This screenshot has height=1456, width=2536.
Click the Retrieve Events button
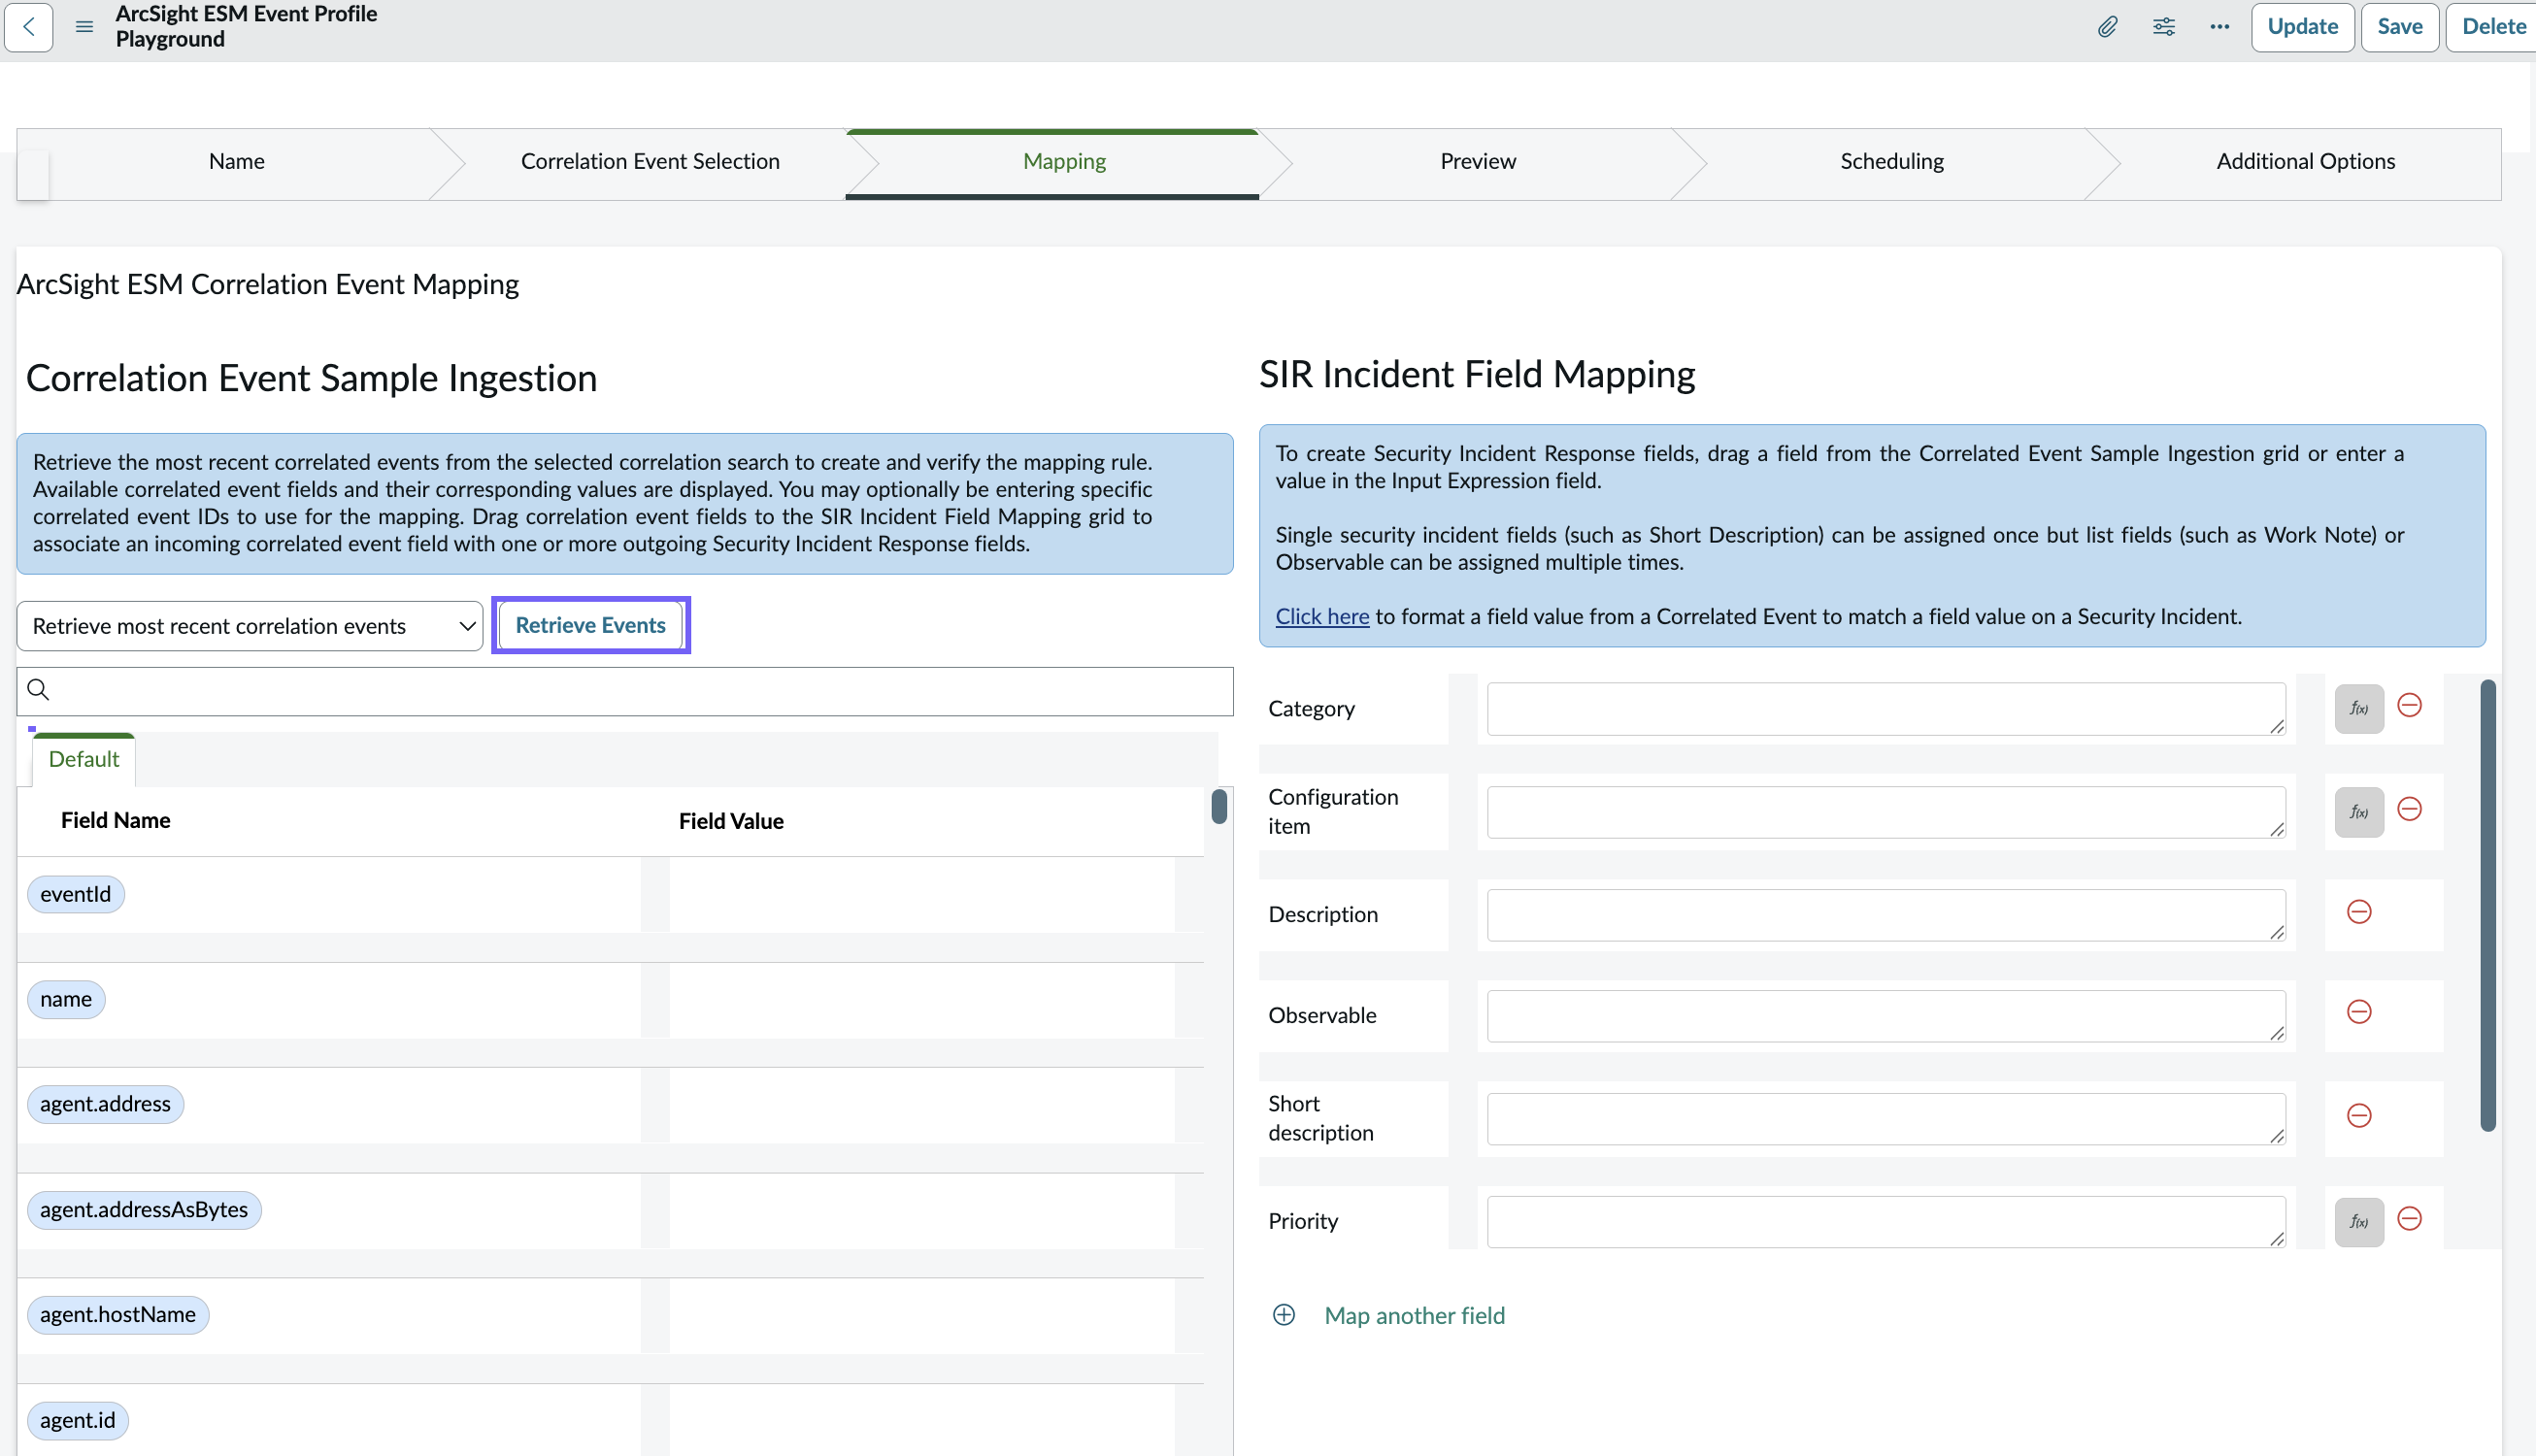pyautogui.click(x=590, y=626)
